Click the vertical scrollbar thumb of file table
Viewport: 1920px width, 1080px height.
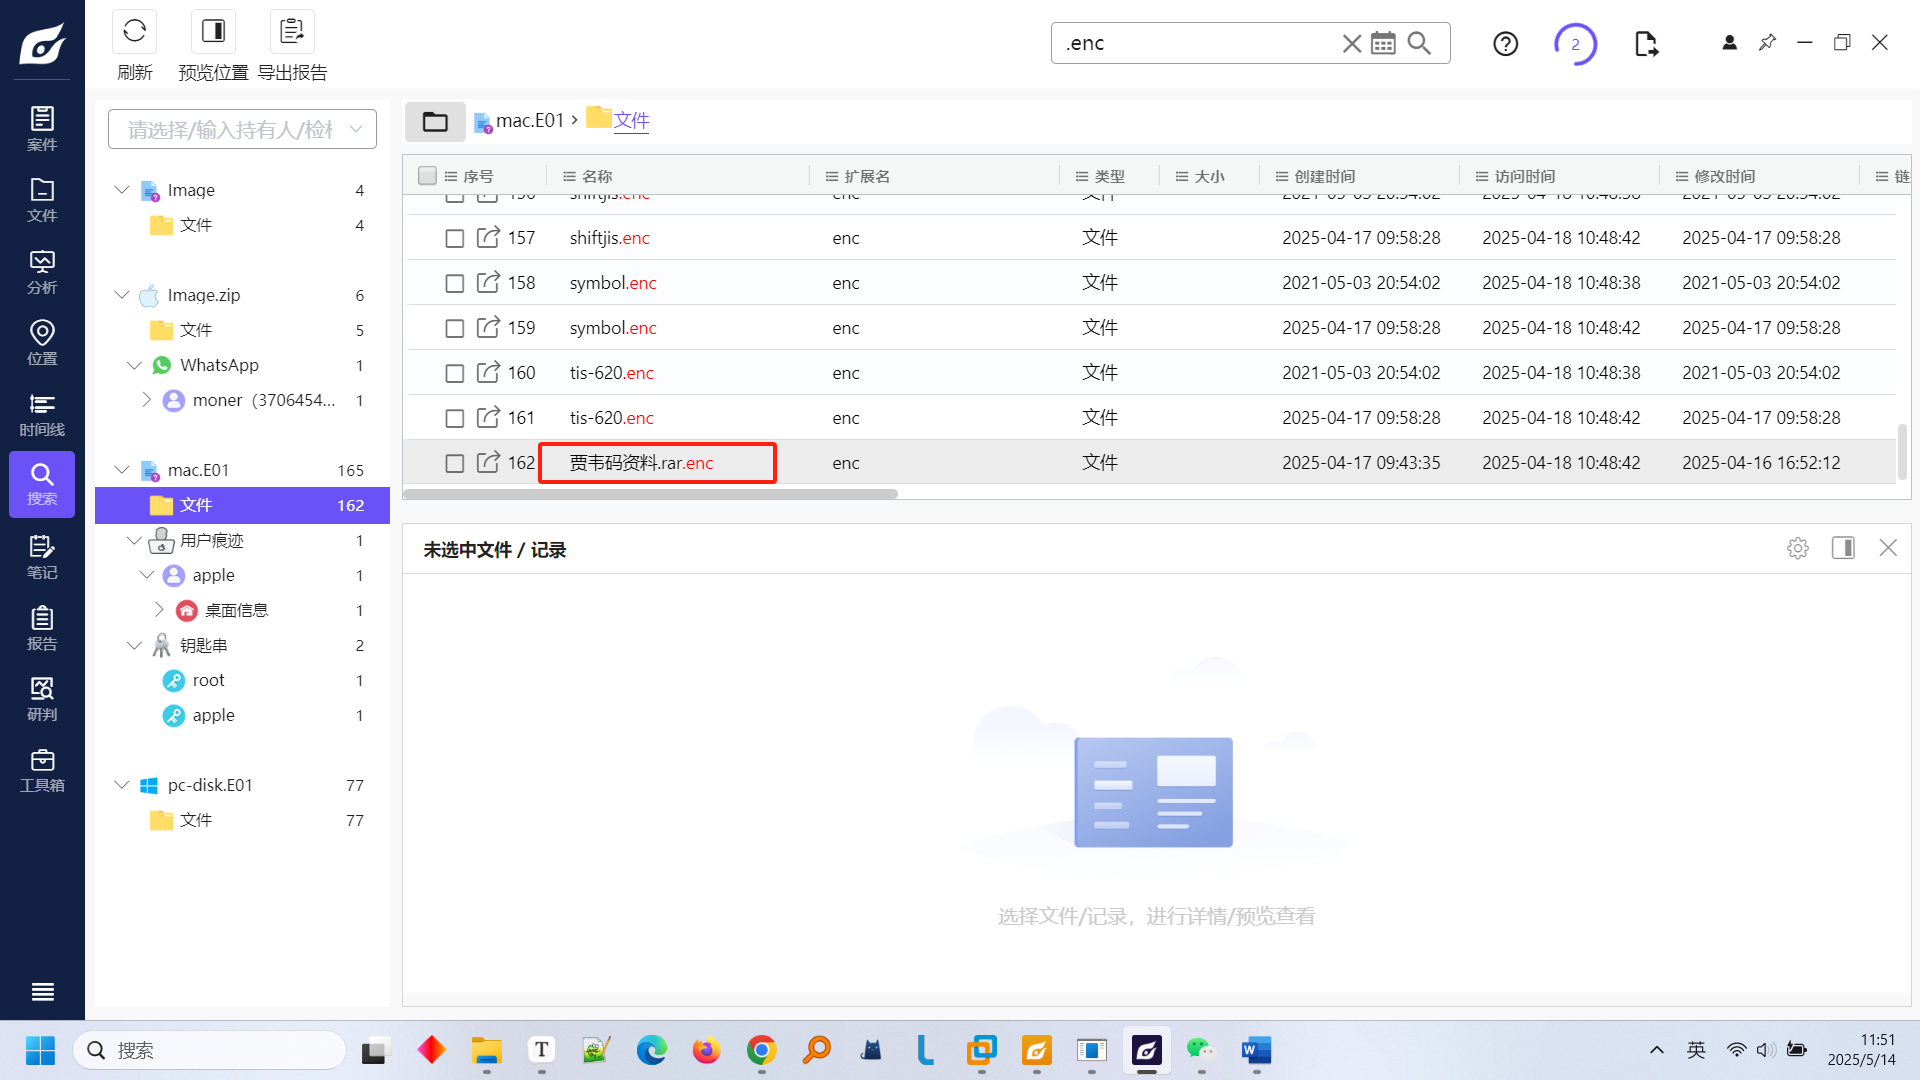pos(1902,452)
